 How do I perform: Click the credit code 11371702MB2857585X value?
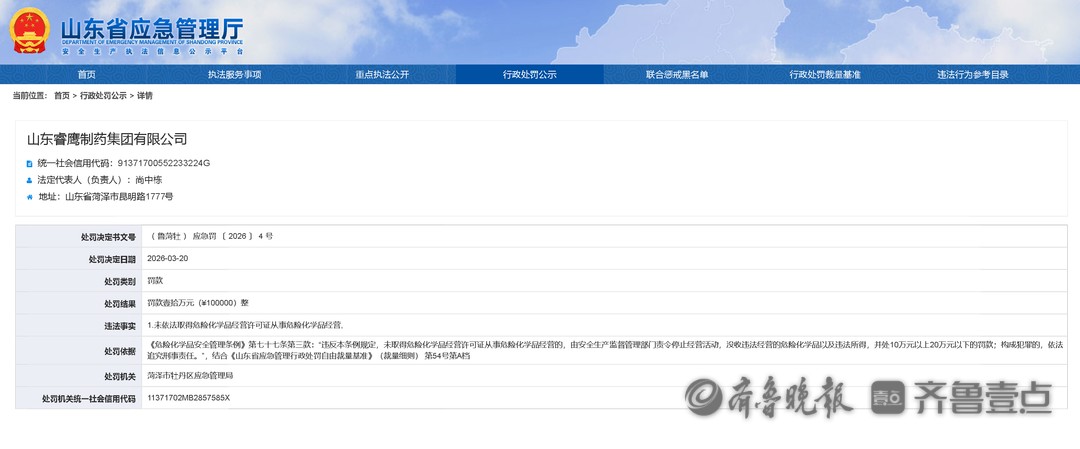click(188, 398)
